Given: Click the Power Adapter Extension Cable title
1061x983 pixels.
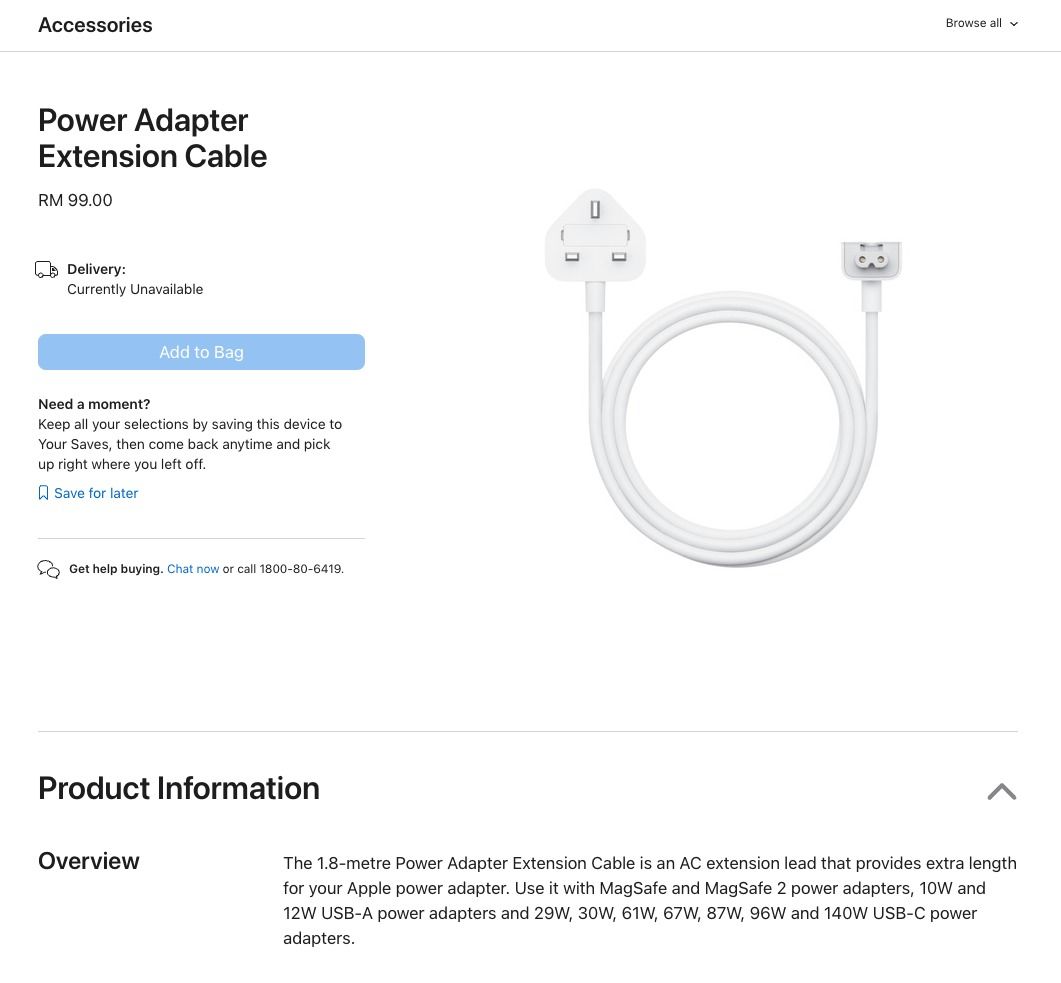Looking at the screenshot, I should click(x=152, y=138).
